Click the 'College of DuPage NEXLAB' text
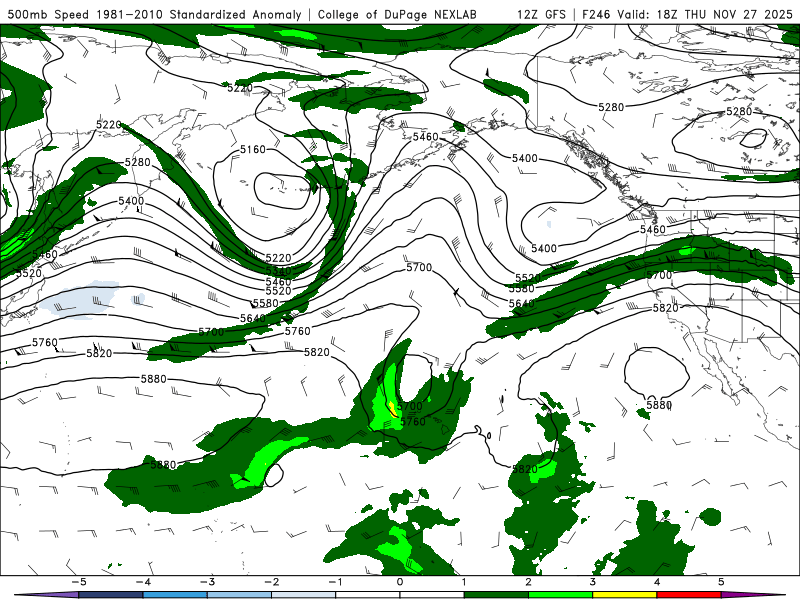Screen dimensions: 800x600 (x=397, y=14)
